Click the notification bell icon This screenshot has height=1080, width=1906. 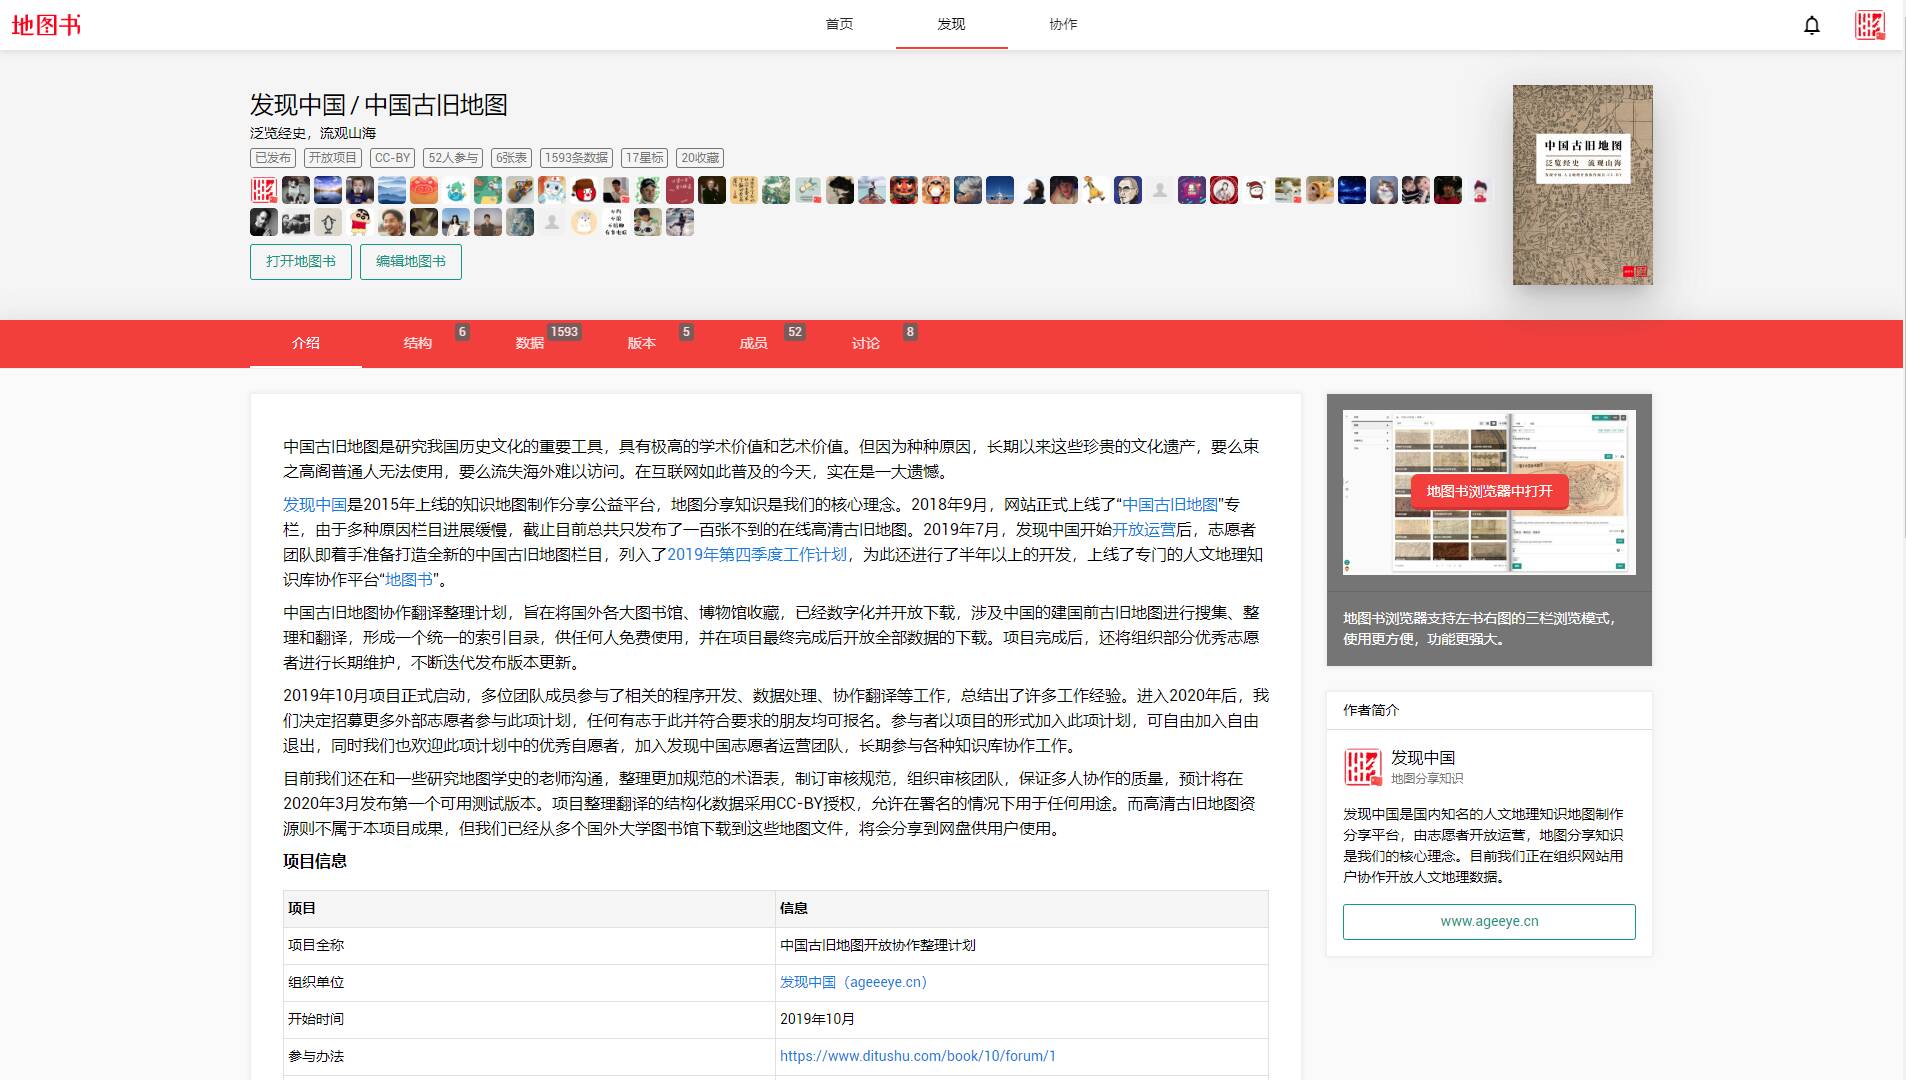1811,25
